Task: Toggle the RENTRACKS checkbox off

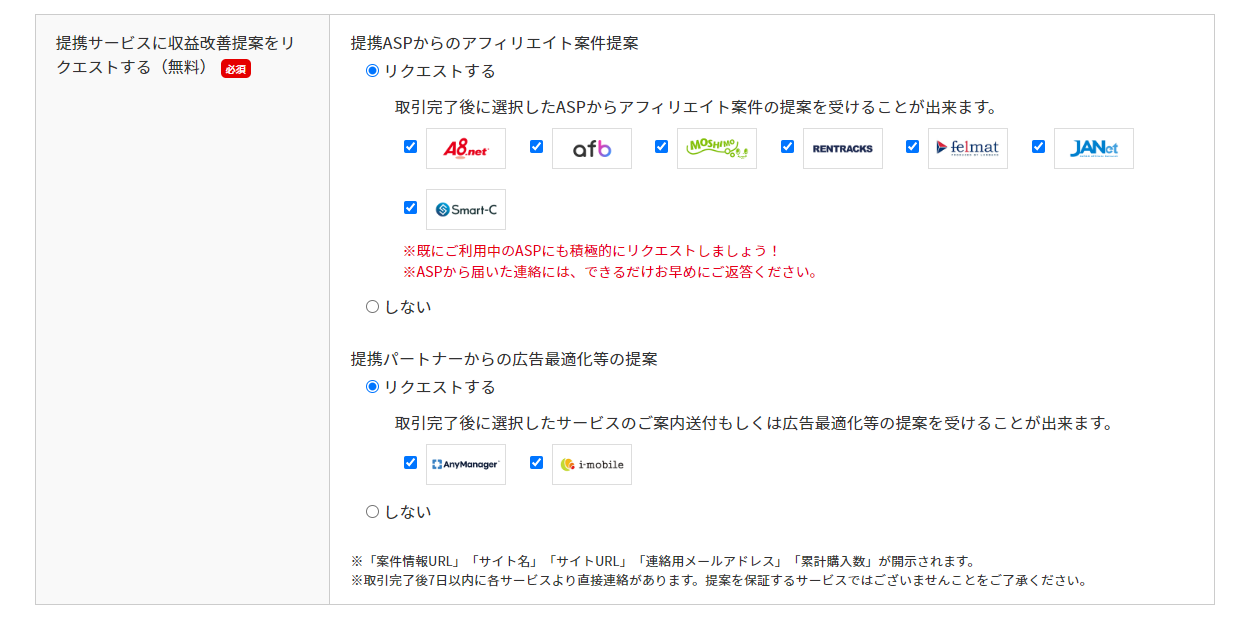Action: [786, 147]
